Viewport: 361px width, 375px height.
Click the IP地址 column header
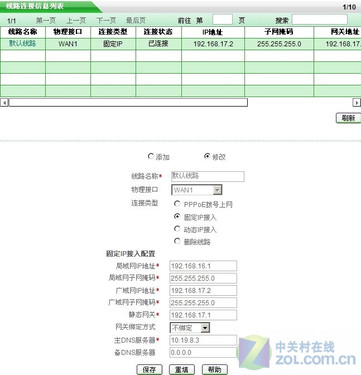tap(213, 32)
